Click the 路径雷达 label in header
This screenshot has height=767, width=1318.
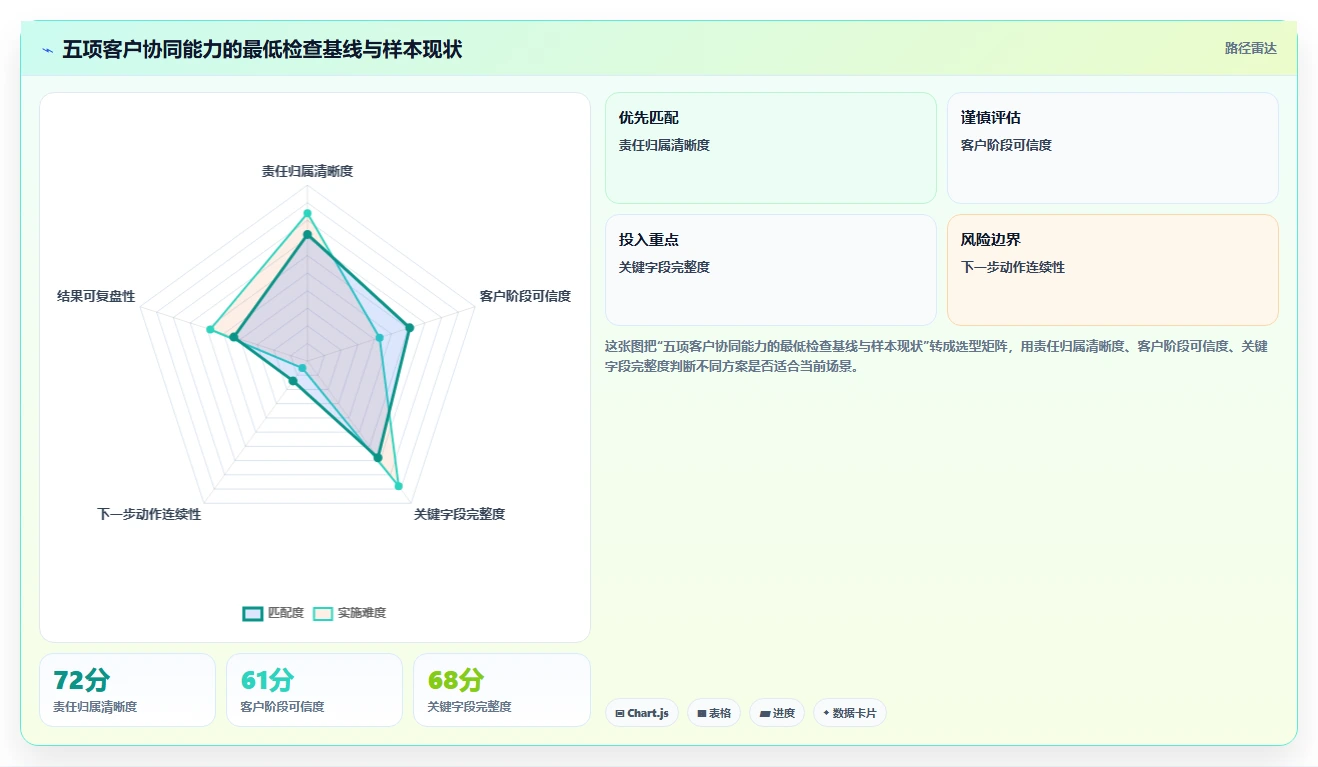click(1250, 48)
